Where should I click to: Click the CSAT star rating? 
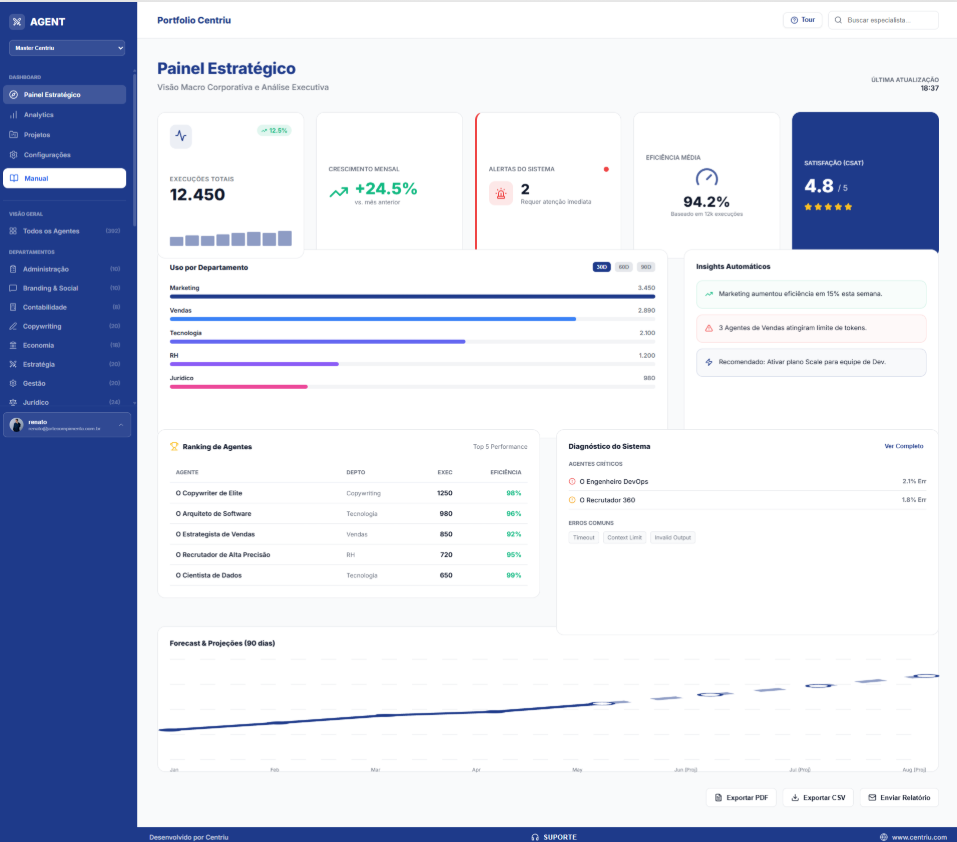click(x=828, y=207)
